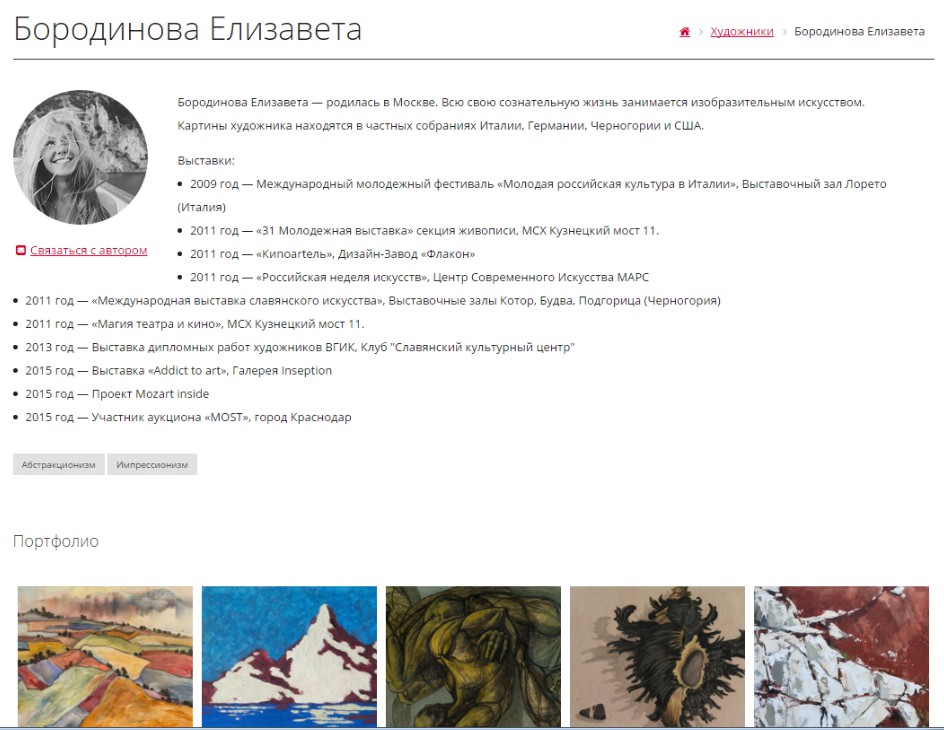944x730 pixels.
Task: Click the envelope icon beside Связаться с автором
Action: tap(21, 250)
